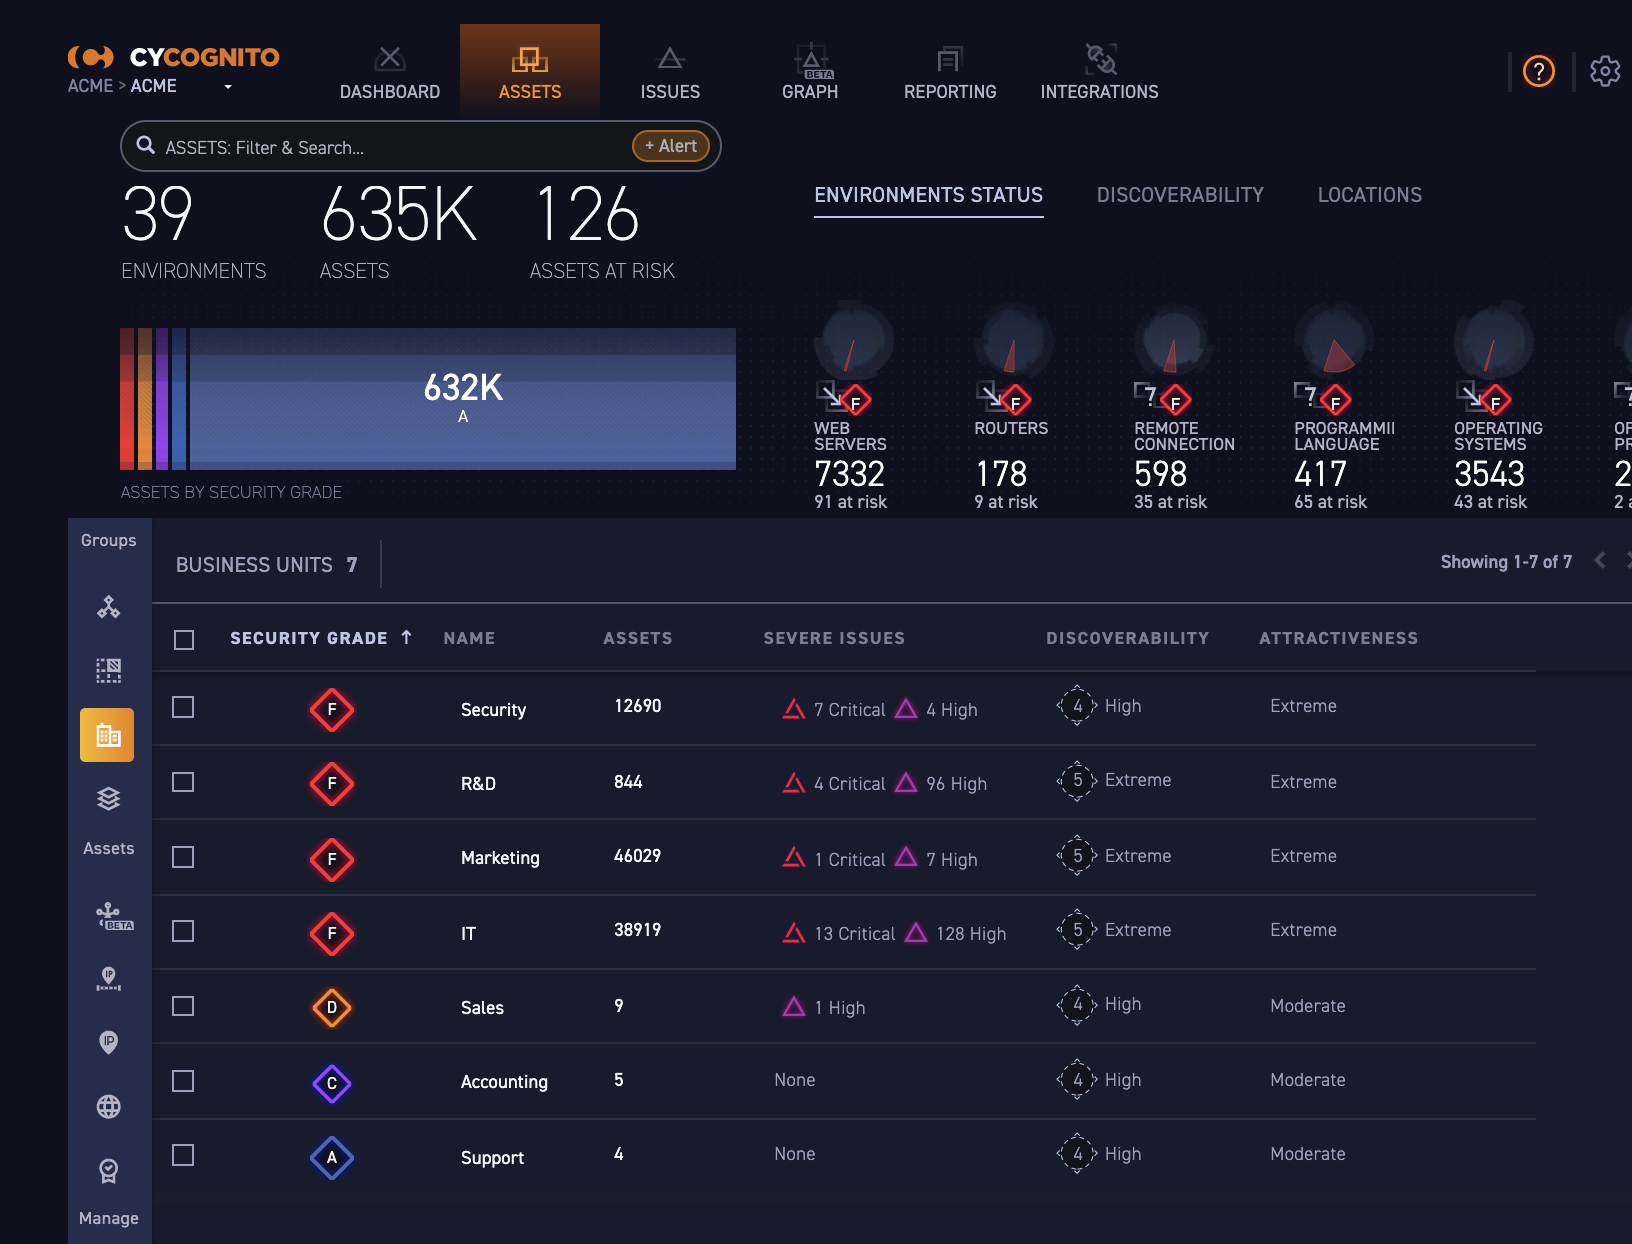The image size is (1632, 1244).
Task: Select the dotted-square platforms icon in sidebar
Action: (x=107, y=671)
